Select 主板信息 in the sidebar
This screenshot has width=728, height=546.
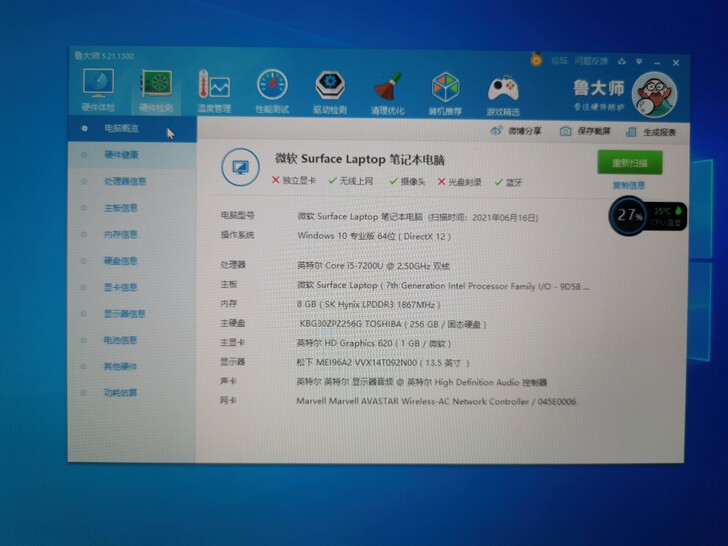[132, 208]
